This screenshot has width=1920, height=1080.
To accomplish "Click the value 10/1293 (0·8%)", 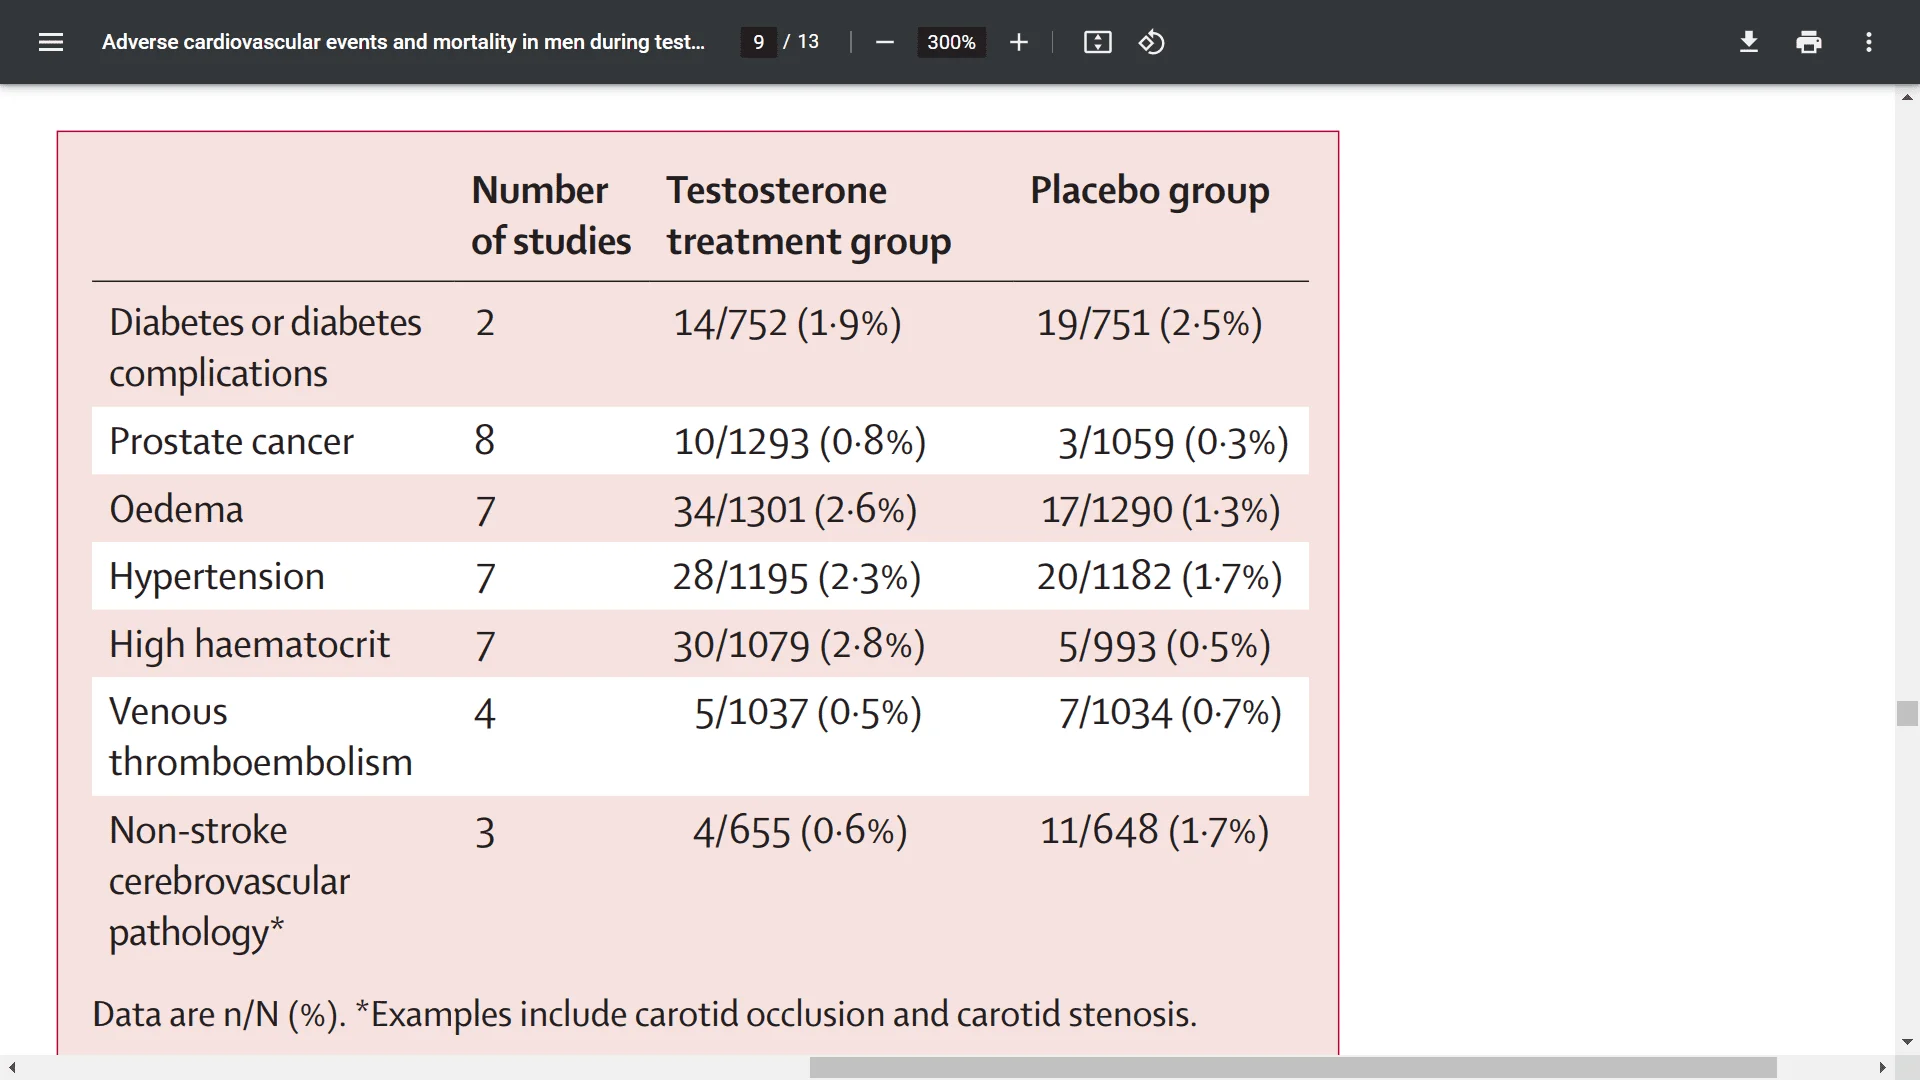I will coord(800,441).
